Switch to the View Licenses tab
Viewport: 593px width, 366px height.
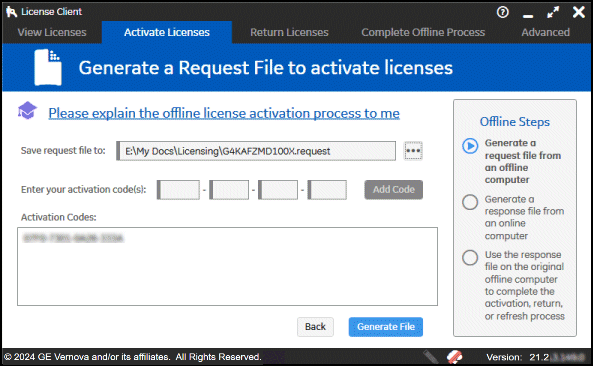[52, 33]
